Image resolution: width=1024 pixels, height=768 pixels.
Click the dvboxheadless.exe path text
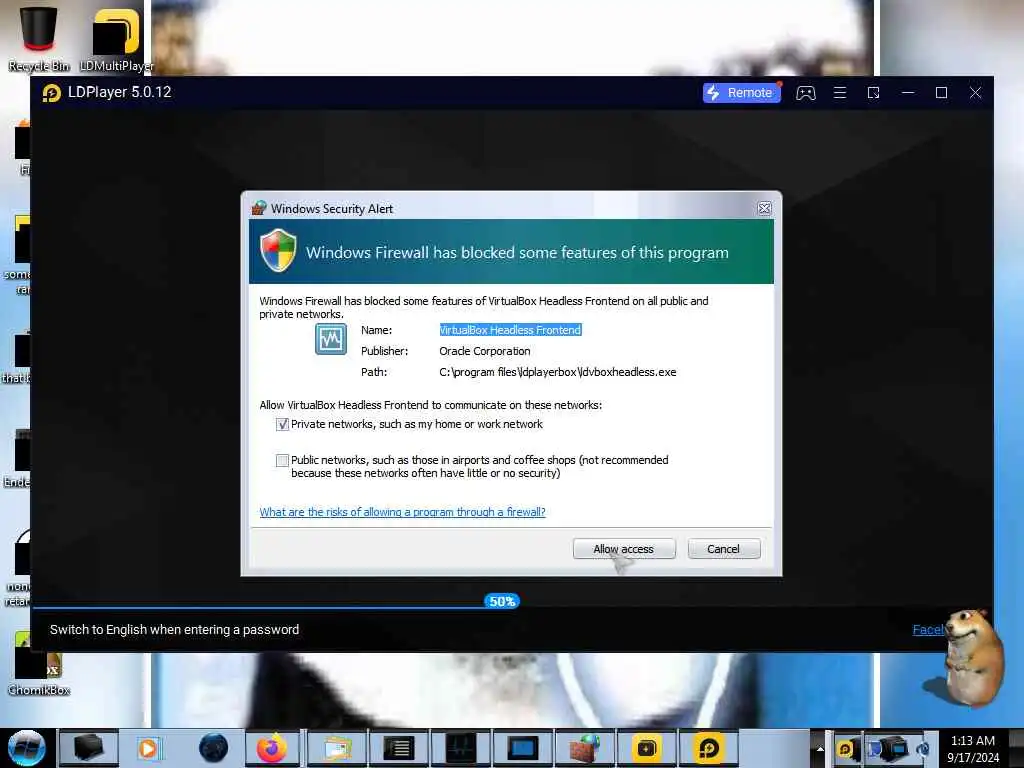[x=558, y=372]
